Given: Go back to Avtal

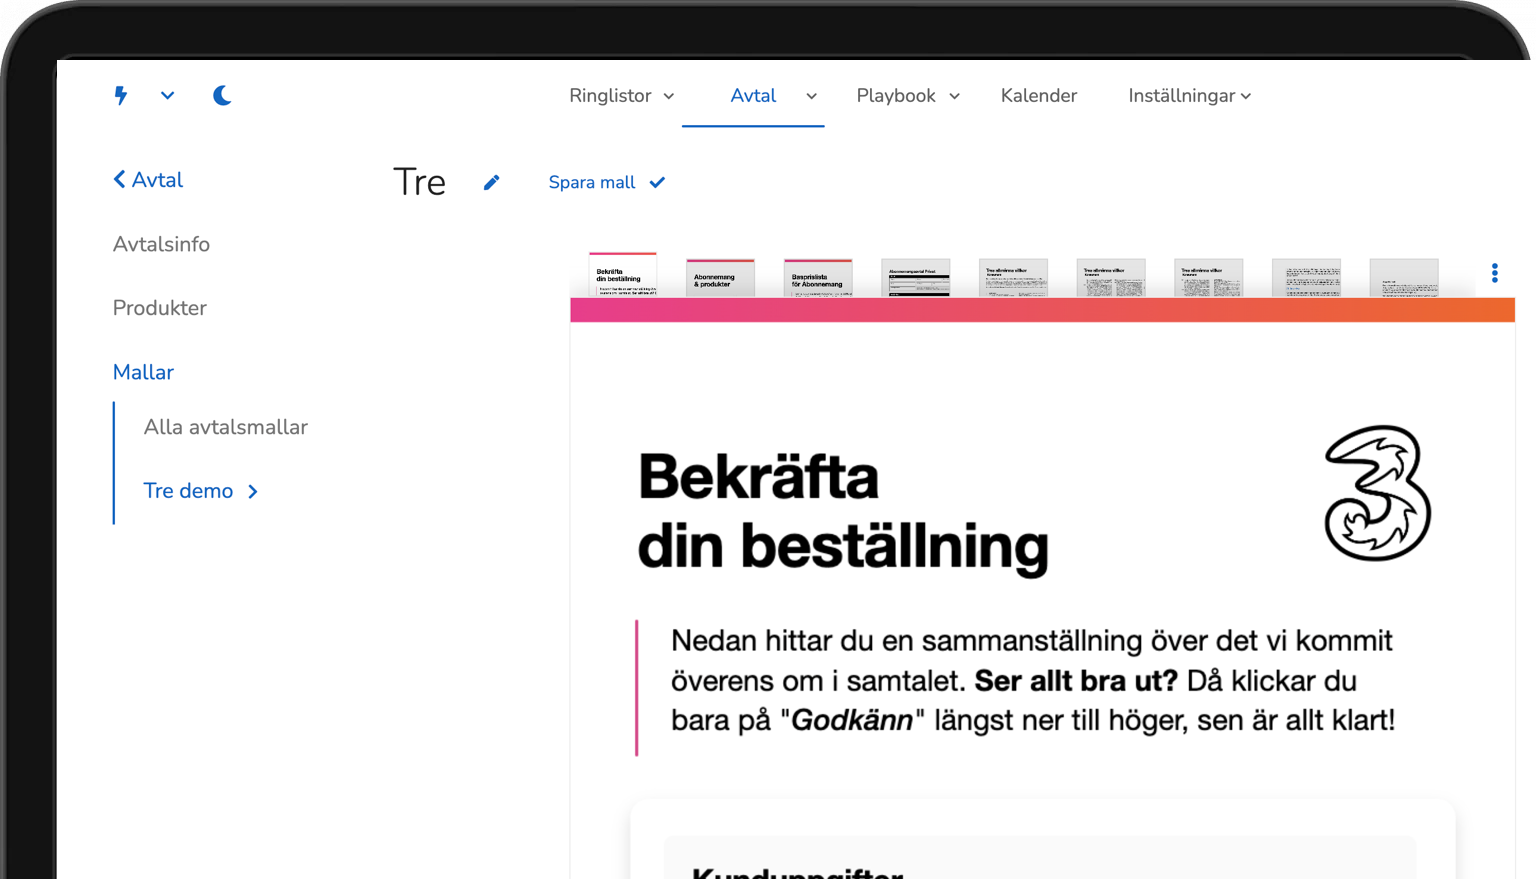Looking at the screenshot, I should pos(148,180).
